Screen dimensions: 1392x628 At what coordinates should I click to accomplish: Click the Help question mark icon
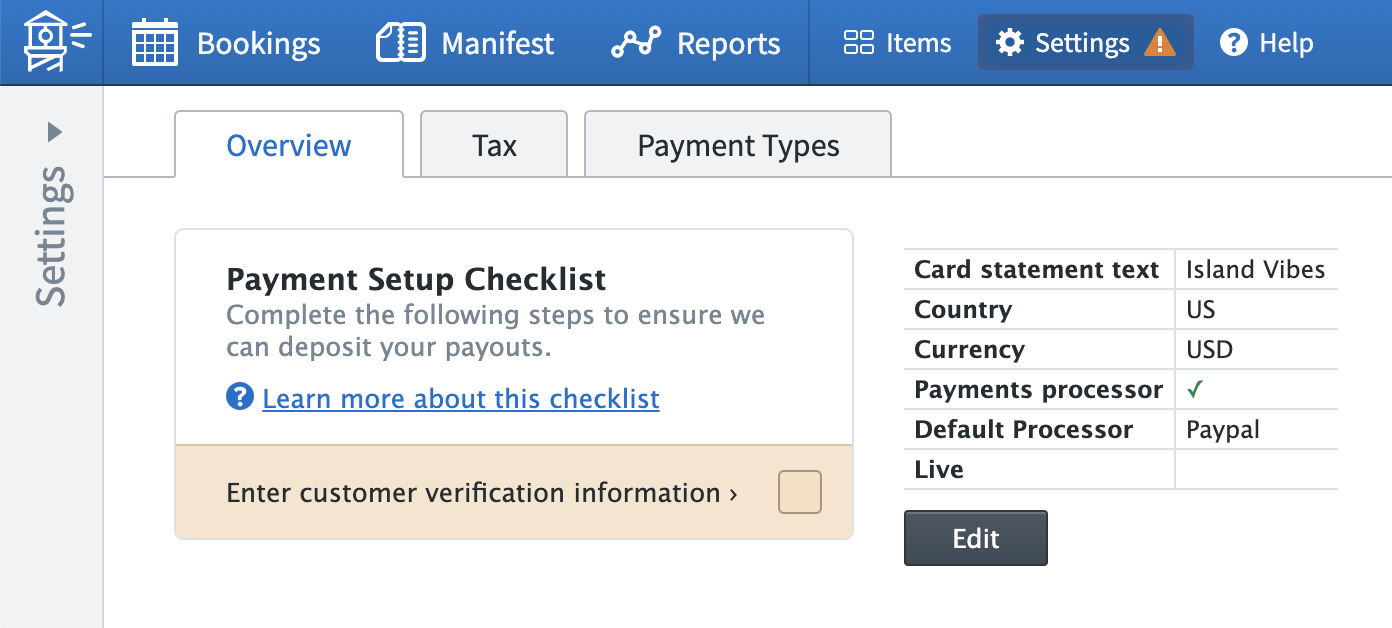pyautogui.click(x=1234, y=43)
